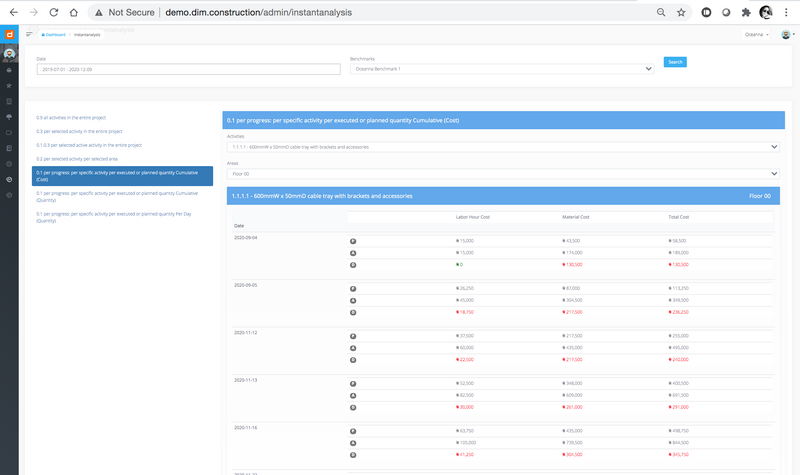
Task: Select '0.2 per selected activity per selected area'
Action: (x=77, y=159)
